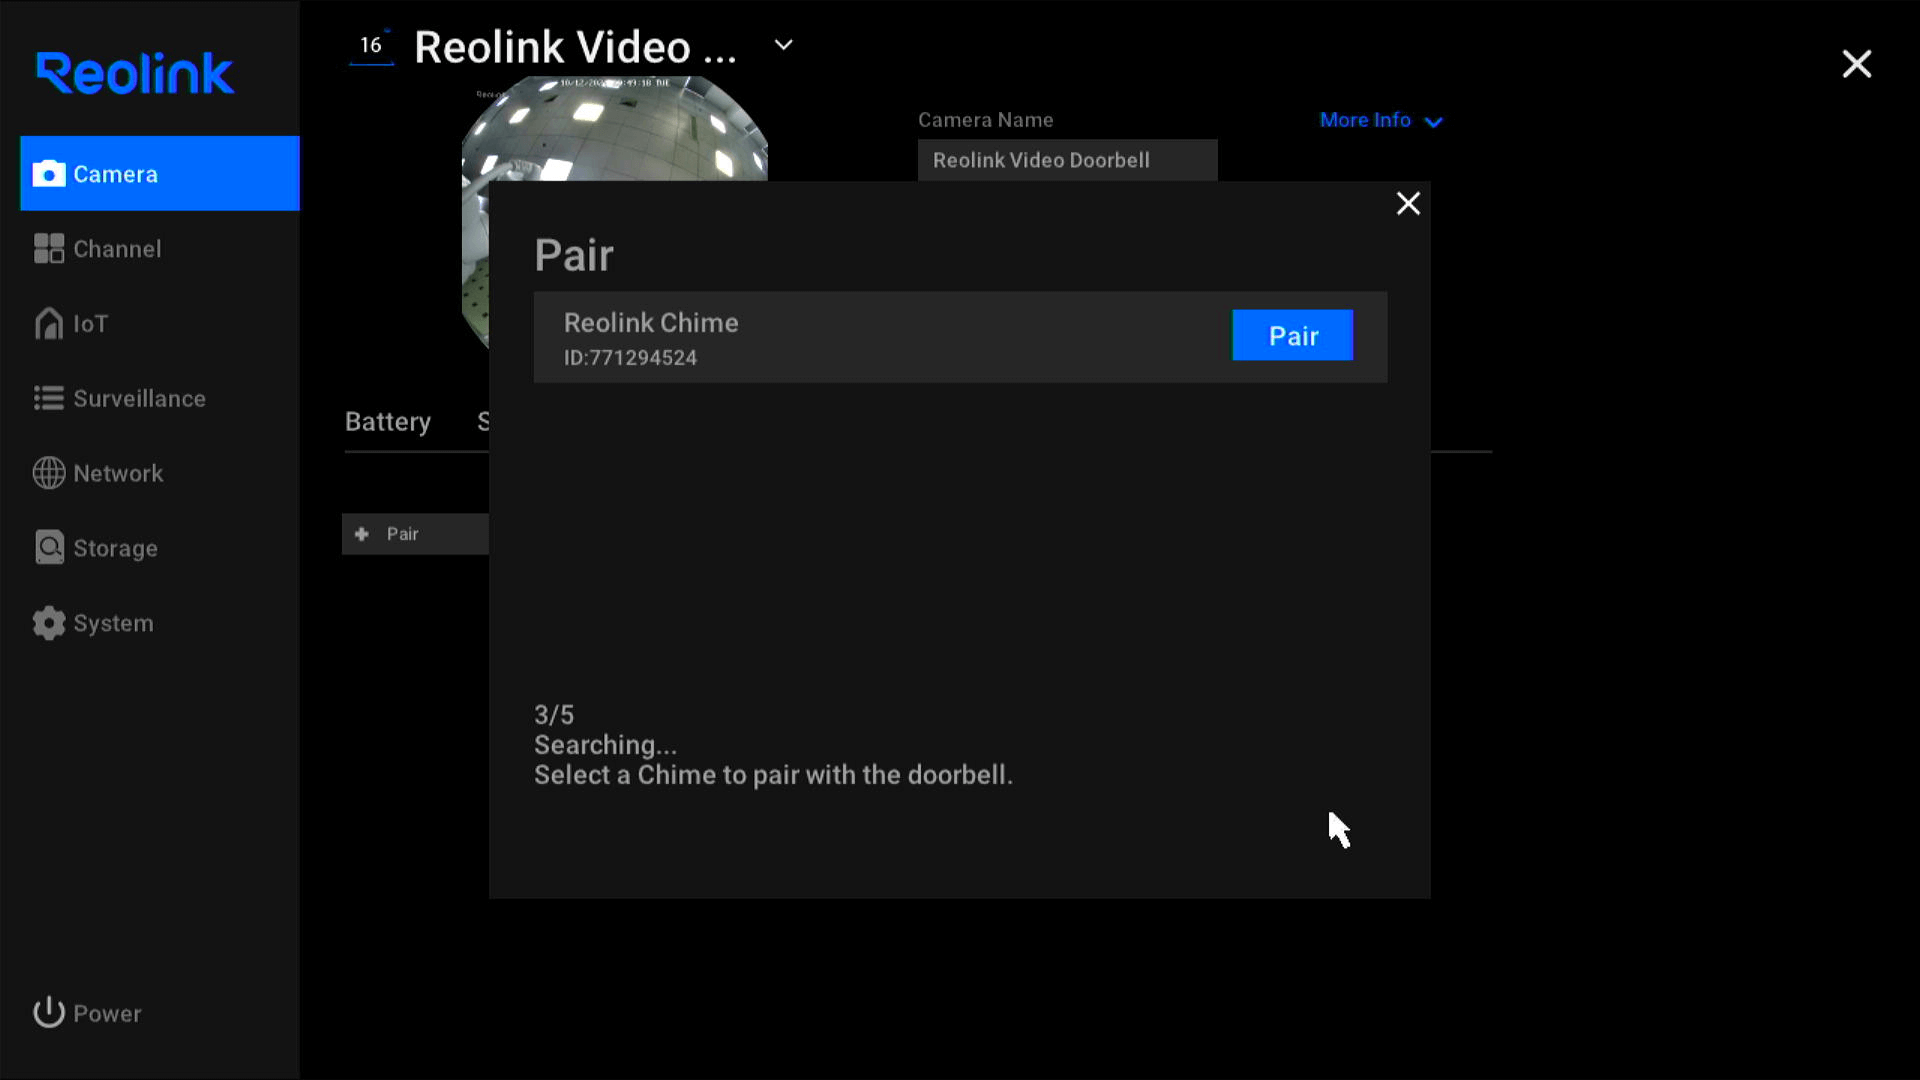Toggle visibility of Camera section
The image size is (1920, 1080).
(160, 173)
